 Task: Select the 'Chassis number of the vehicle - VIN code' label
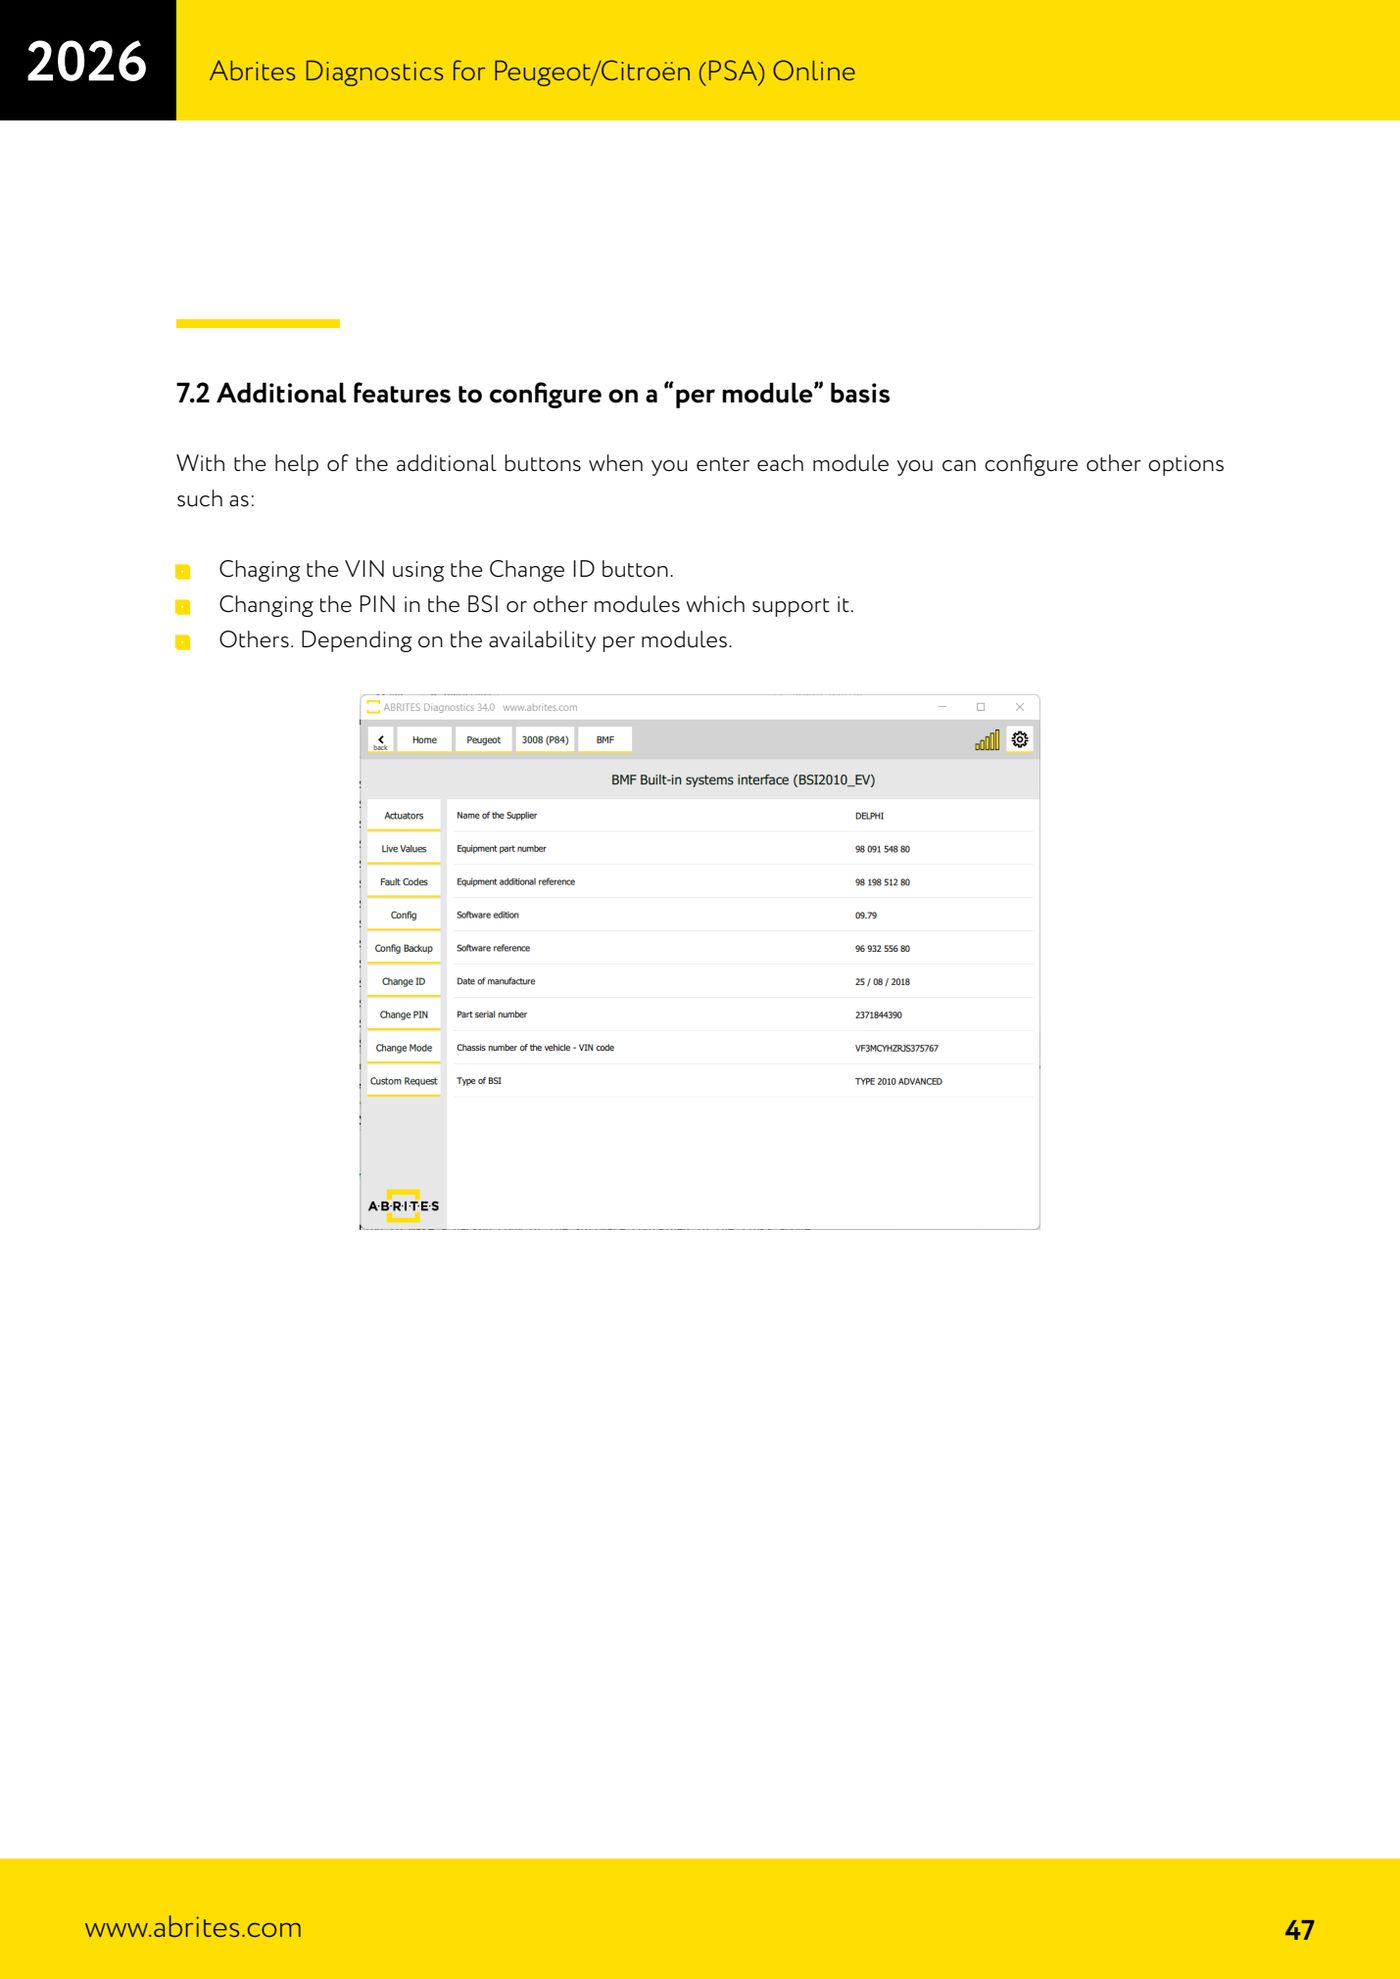click(535, 1048)
